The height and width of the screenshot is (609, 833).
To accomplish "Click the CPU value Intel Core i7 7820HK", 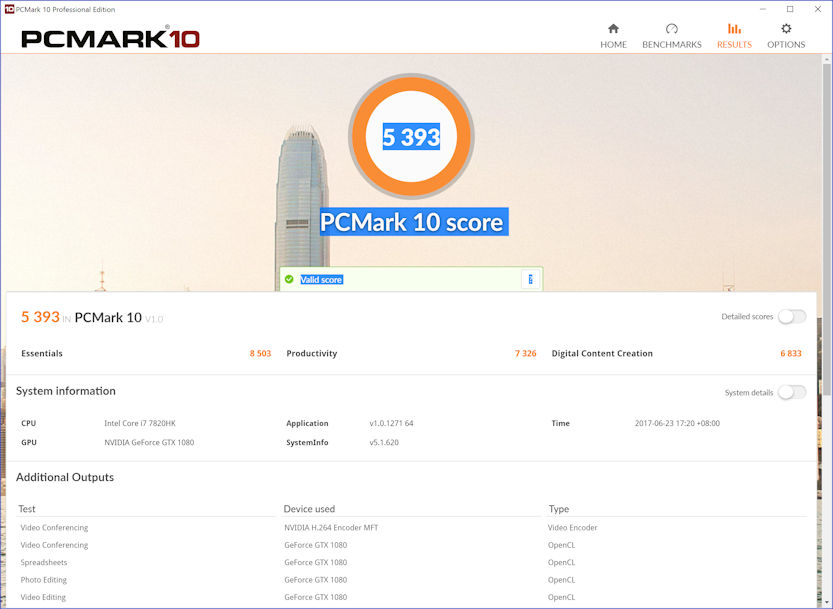I will click(x=140, y=424).
